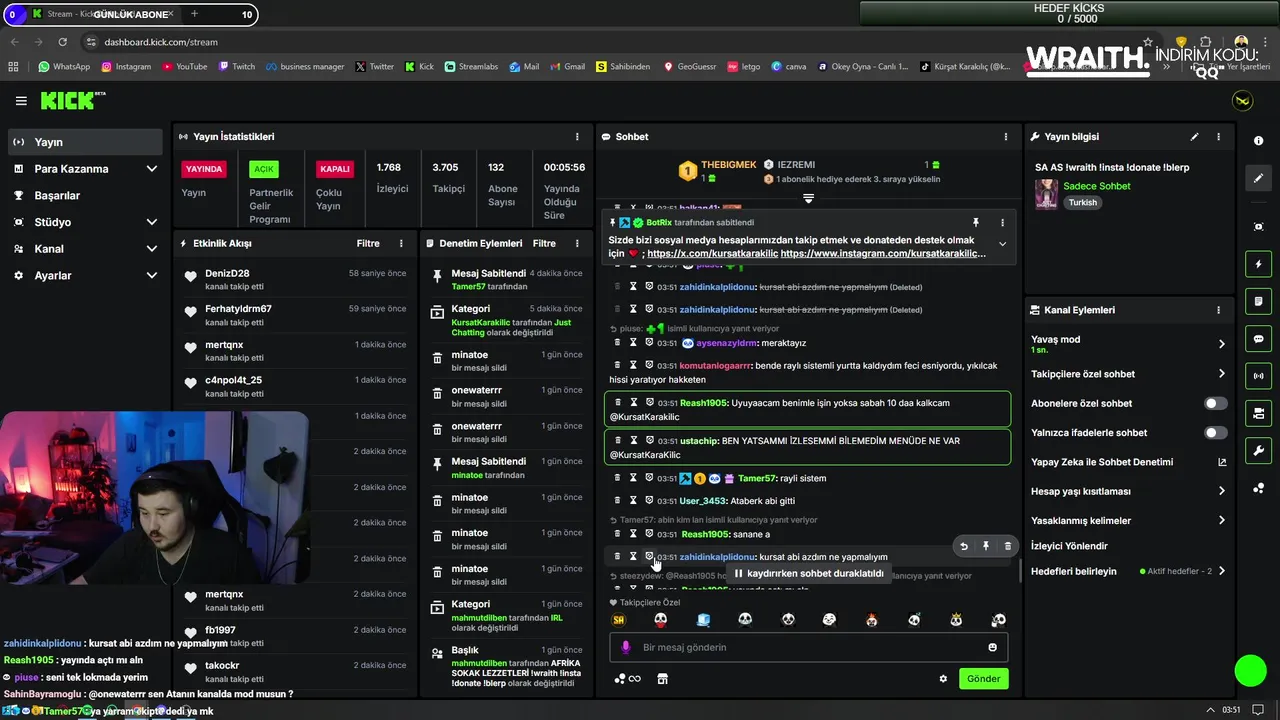This screenshot has height=720, width=1280.
Task: Click the Kick logo
Action: click(72, 100)
